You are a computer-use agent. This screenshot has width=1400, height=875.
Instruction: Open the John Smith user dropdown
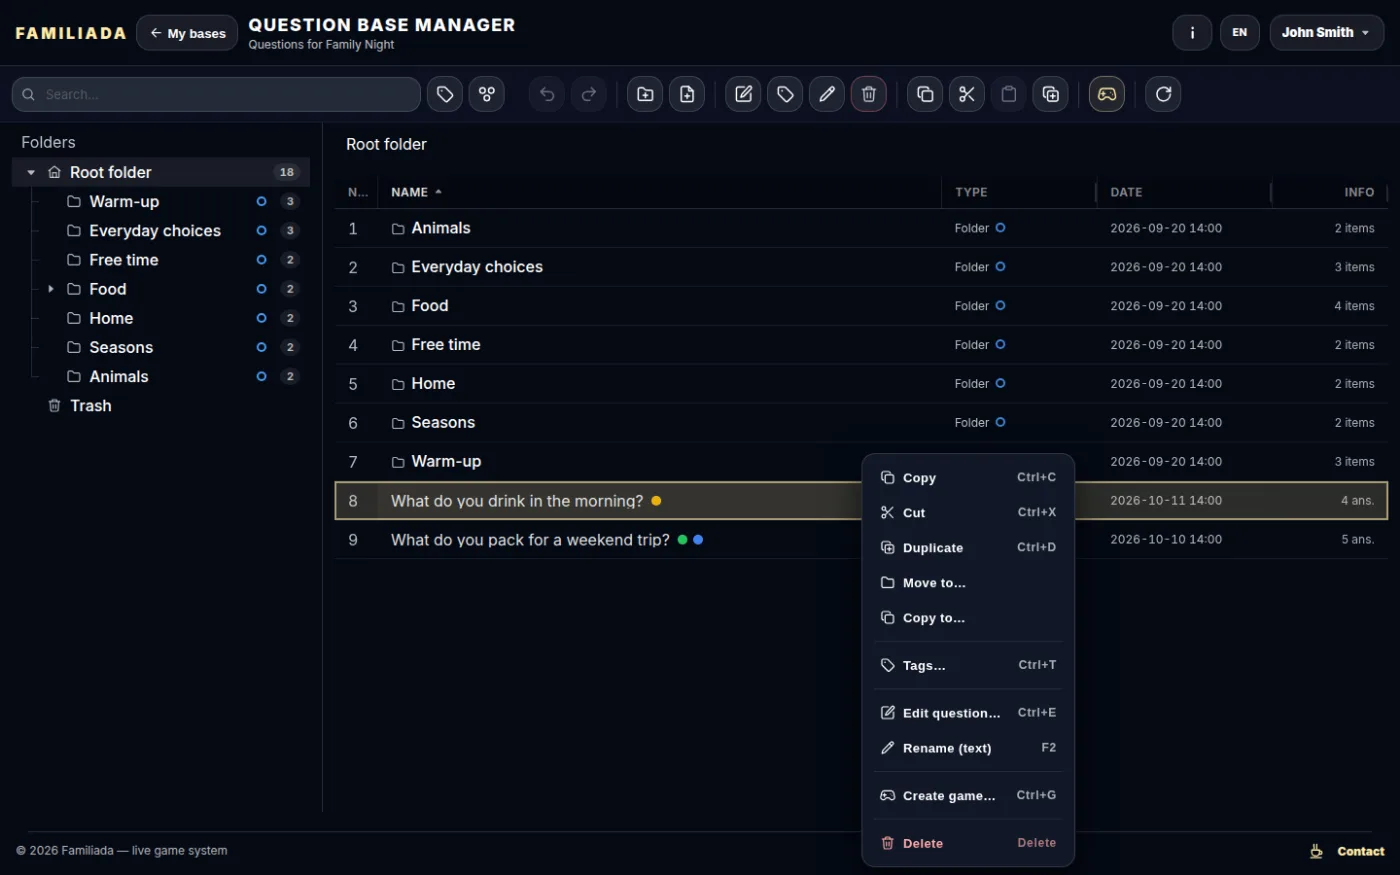point(1327,33)
